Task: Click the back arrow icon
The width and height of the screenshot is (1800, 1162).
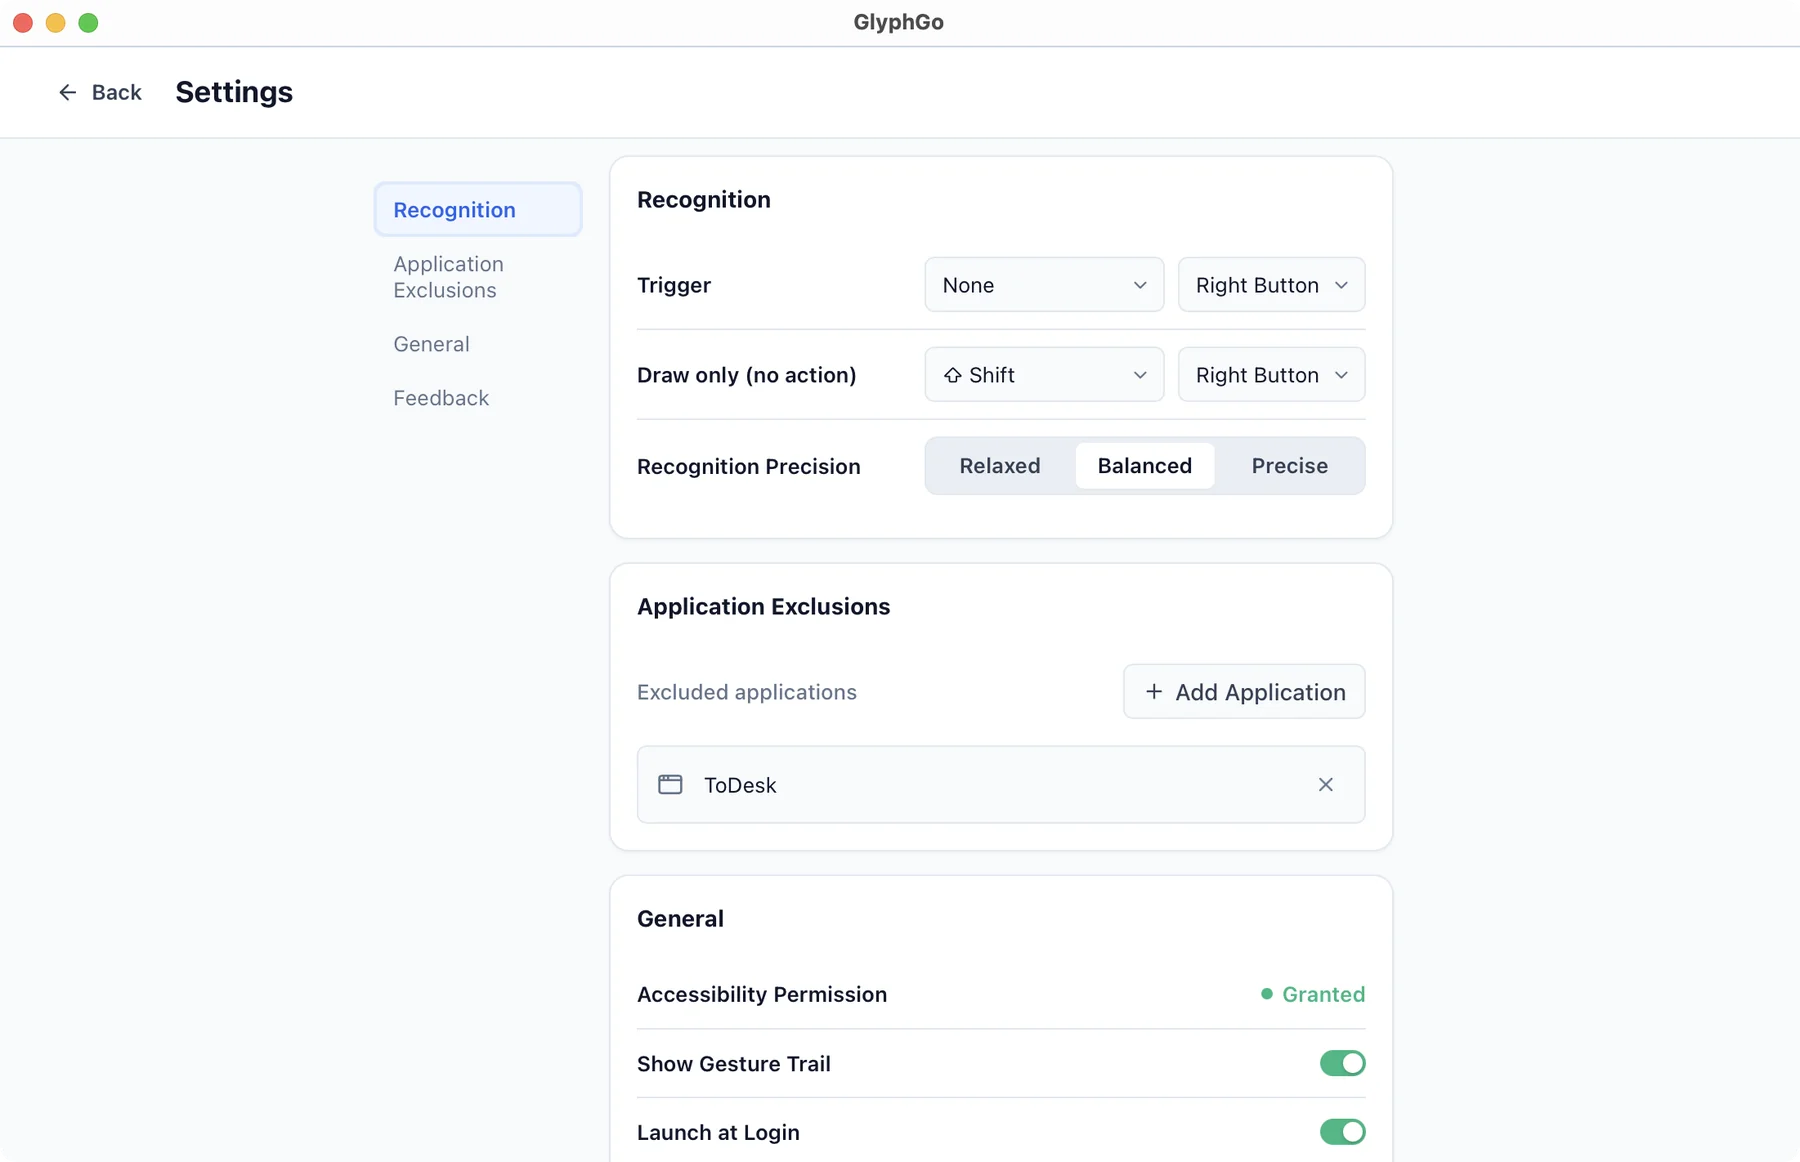Action: coord(67,92)
